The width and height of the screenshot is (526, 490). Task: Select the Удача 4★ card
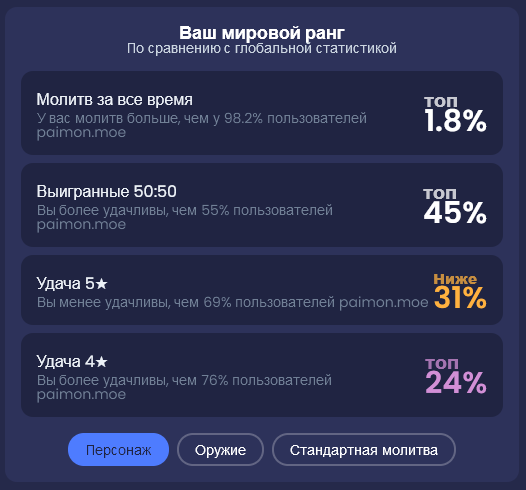click(262, 375)
